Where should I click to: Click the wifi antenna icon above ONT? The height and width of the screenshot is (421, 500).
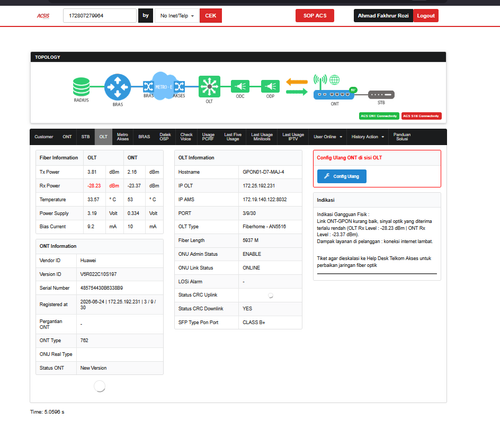(x=320, y=81)
